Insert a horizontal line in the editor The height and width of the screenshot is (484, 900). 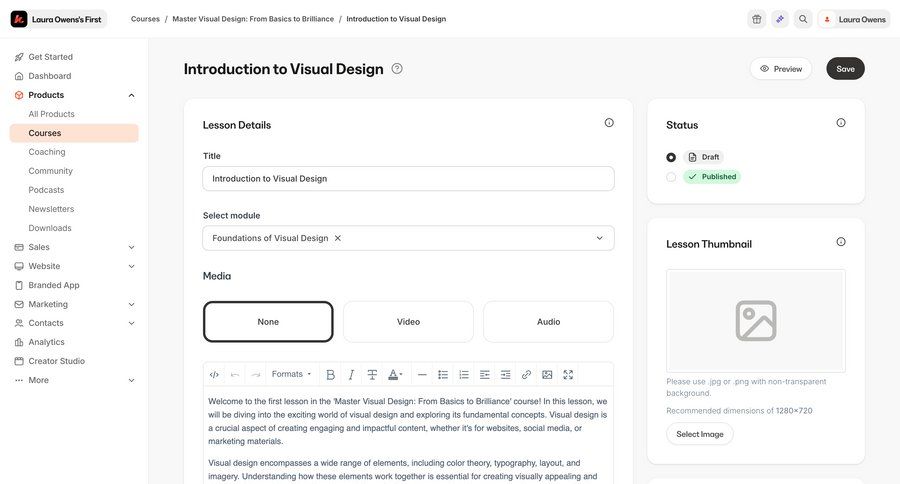pyautogui.click(x=422, y=375)
